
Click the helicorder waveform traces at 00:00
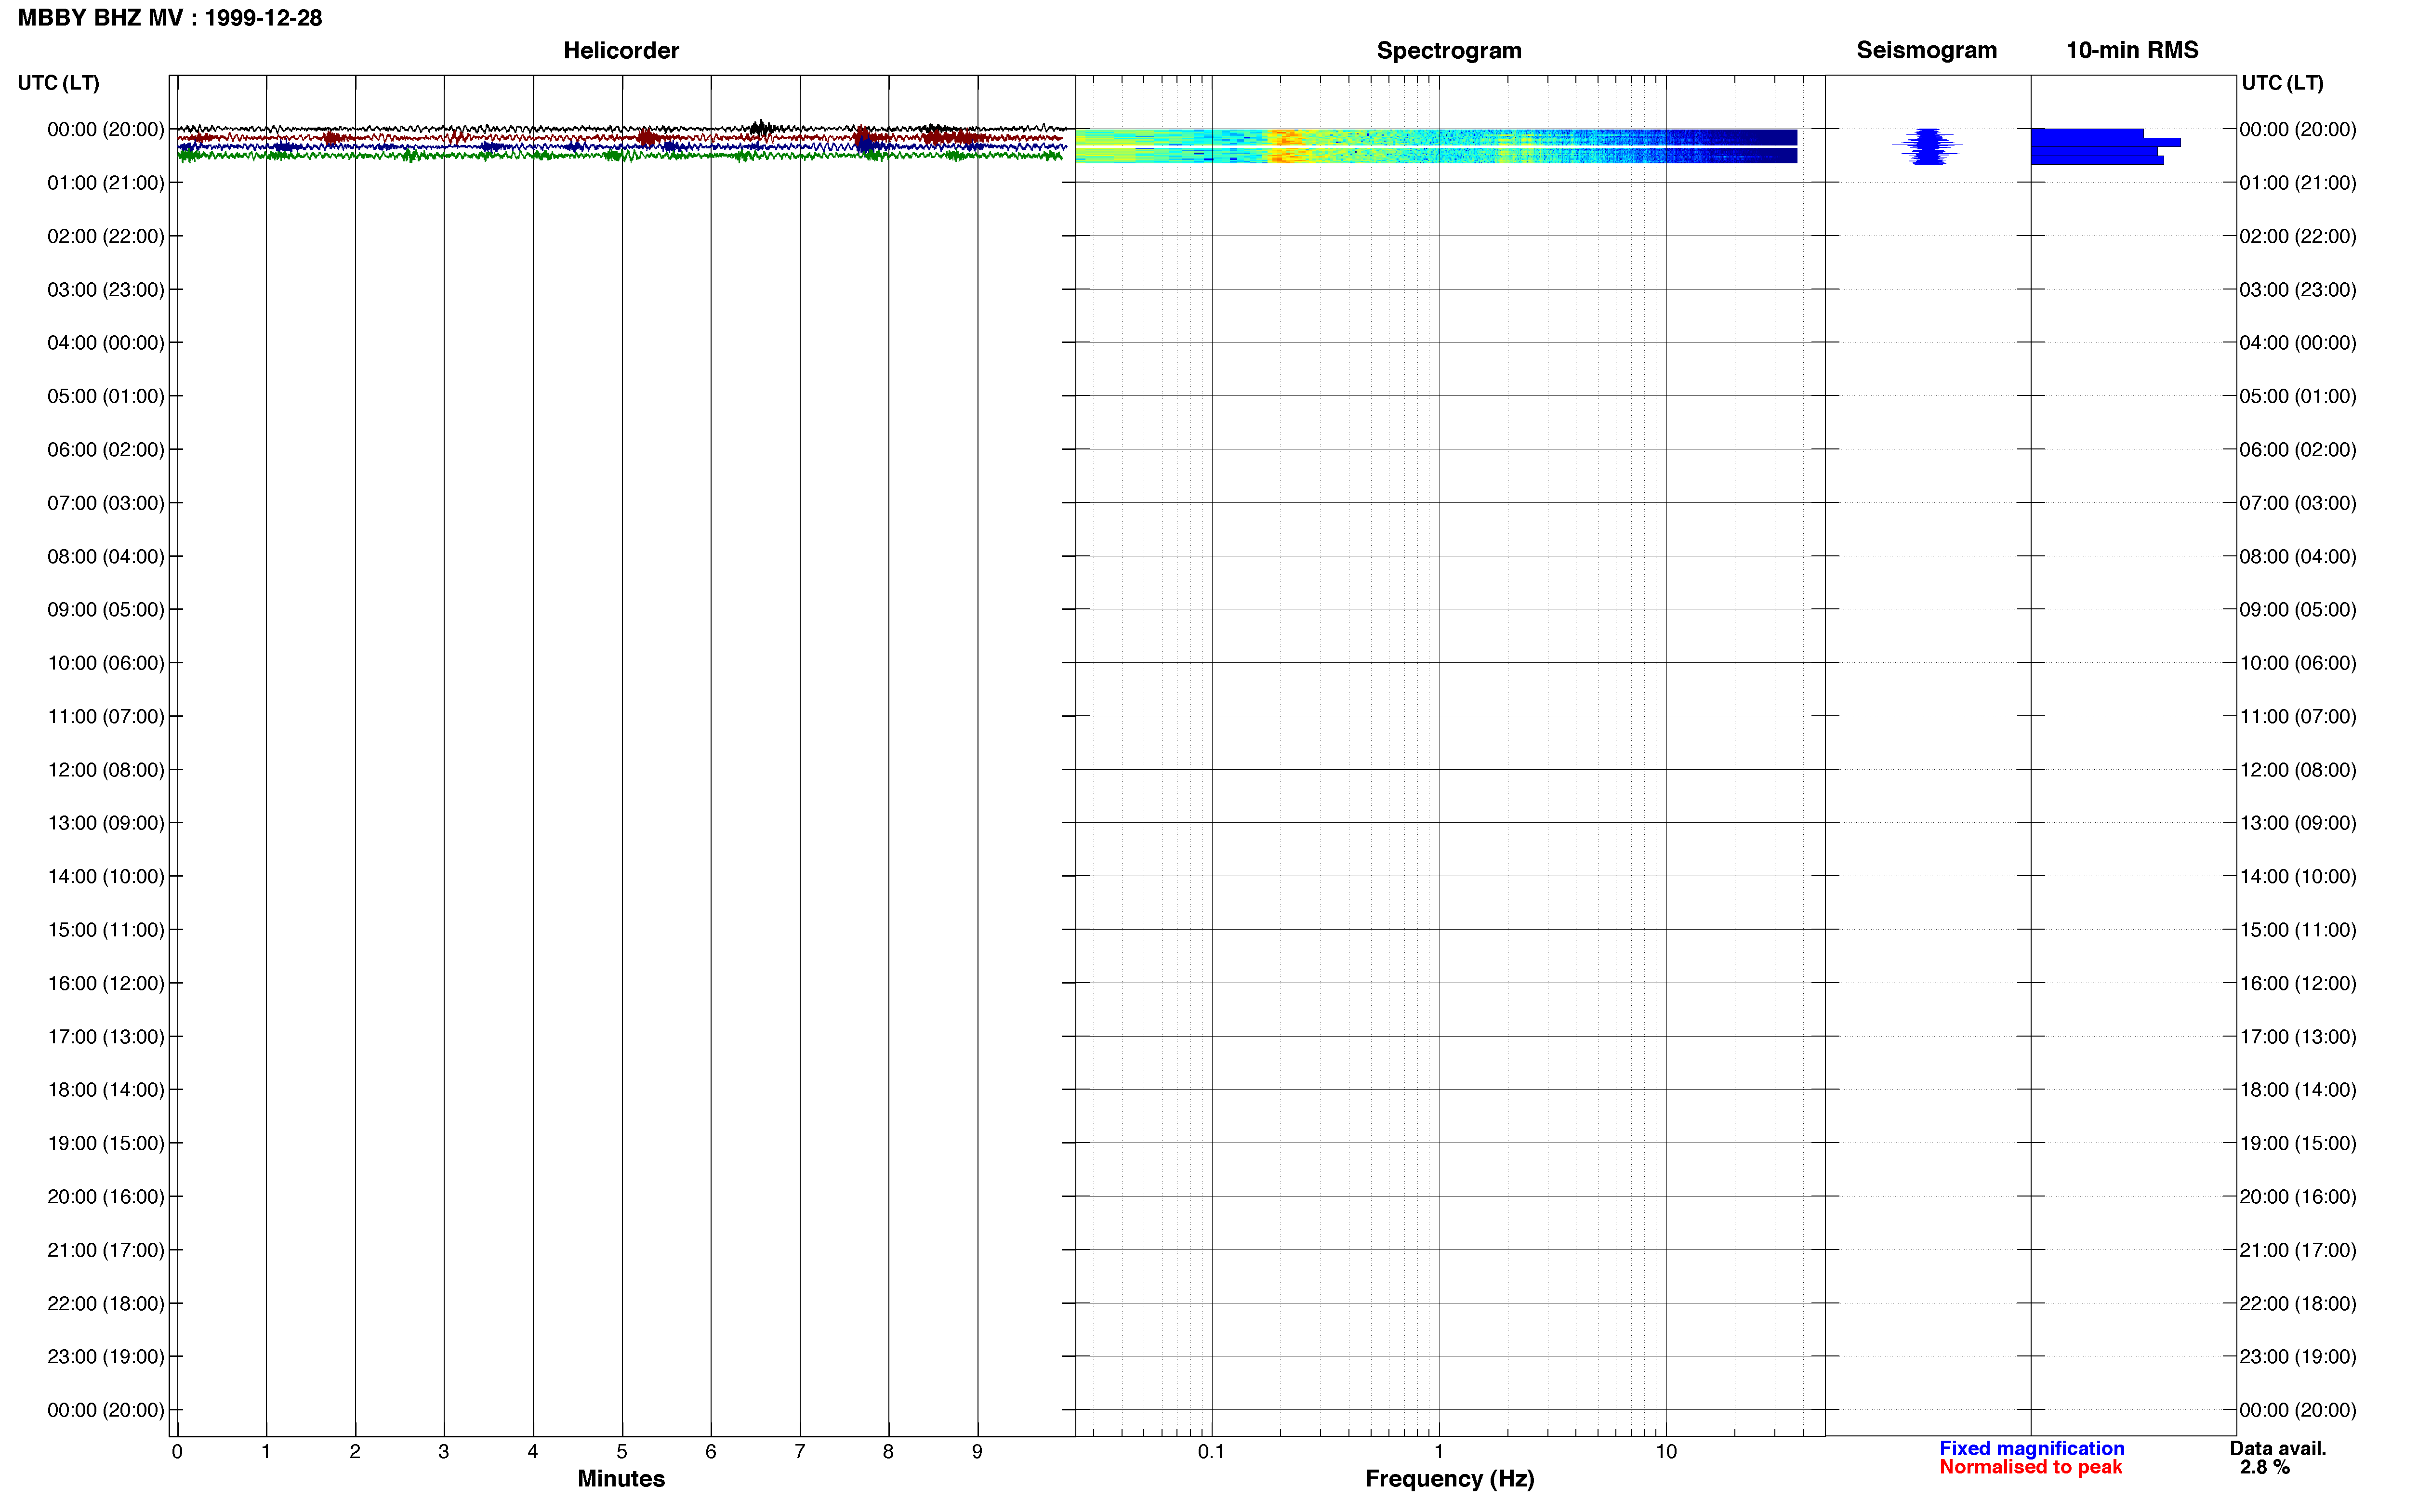[x=621, y=142]
